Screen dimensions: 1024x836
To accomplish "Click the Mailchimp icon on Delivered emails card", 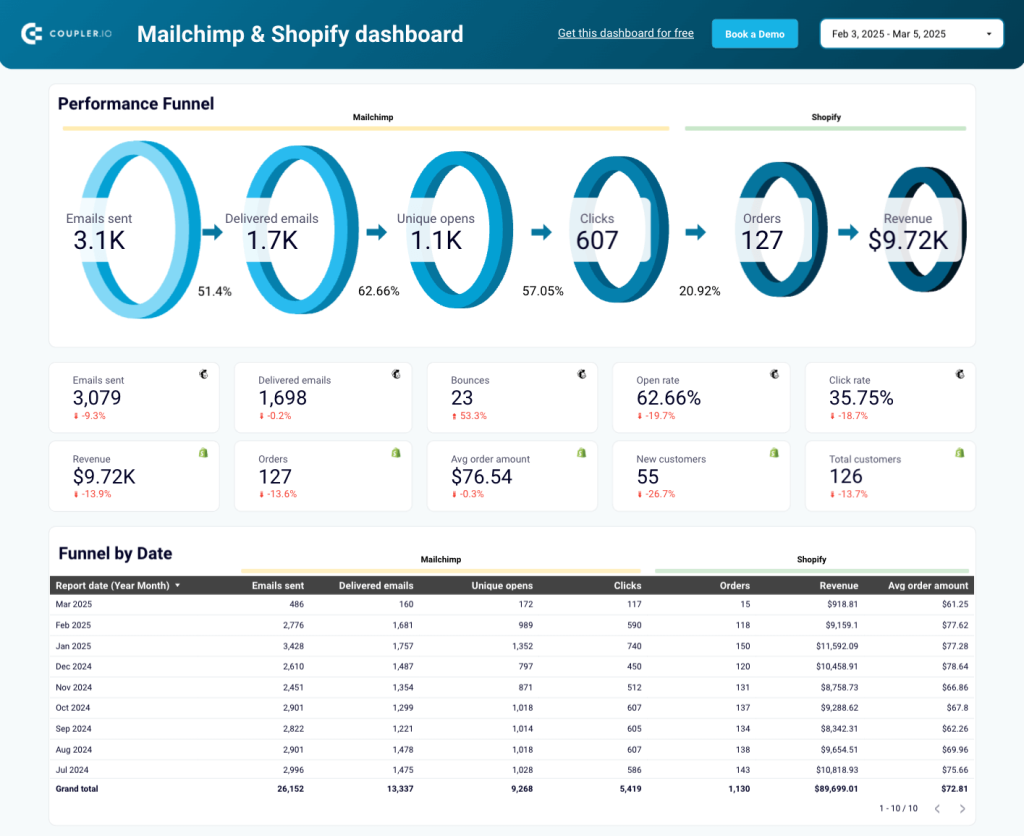I will pyautogui.click(x=396, y=374).
